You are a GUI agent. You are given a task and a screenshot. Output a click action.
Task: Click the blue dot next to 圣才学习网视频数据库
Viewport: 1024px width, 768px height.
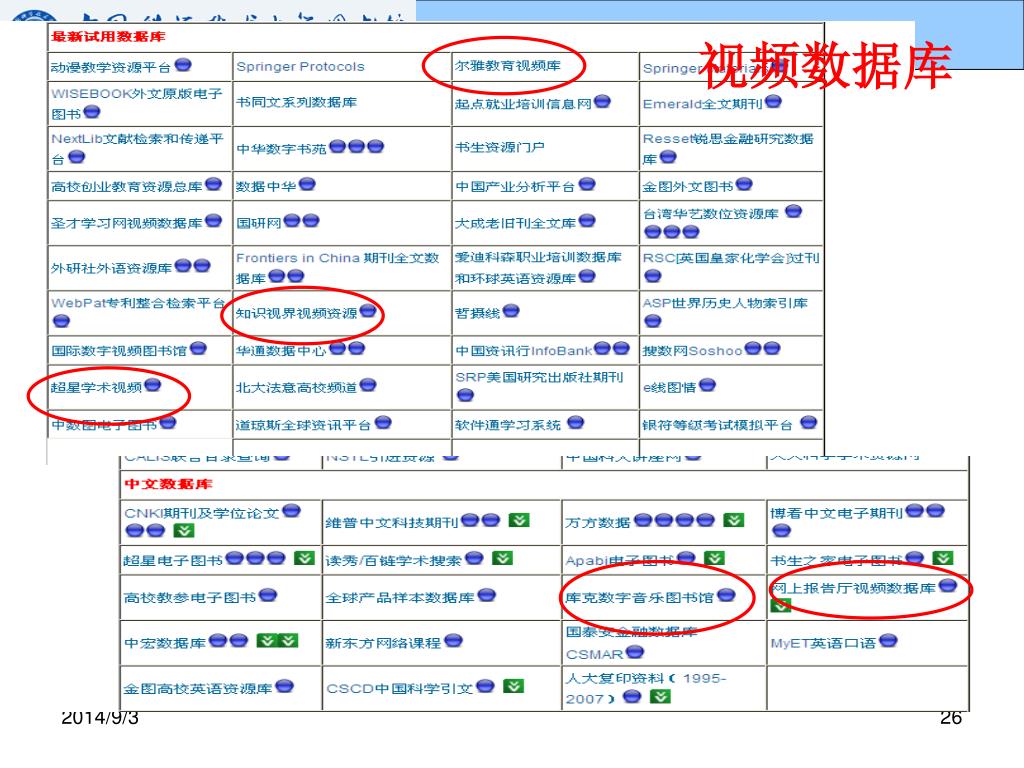(x=214, y=221)
